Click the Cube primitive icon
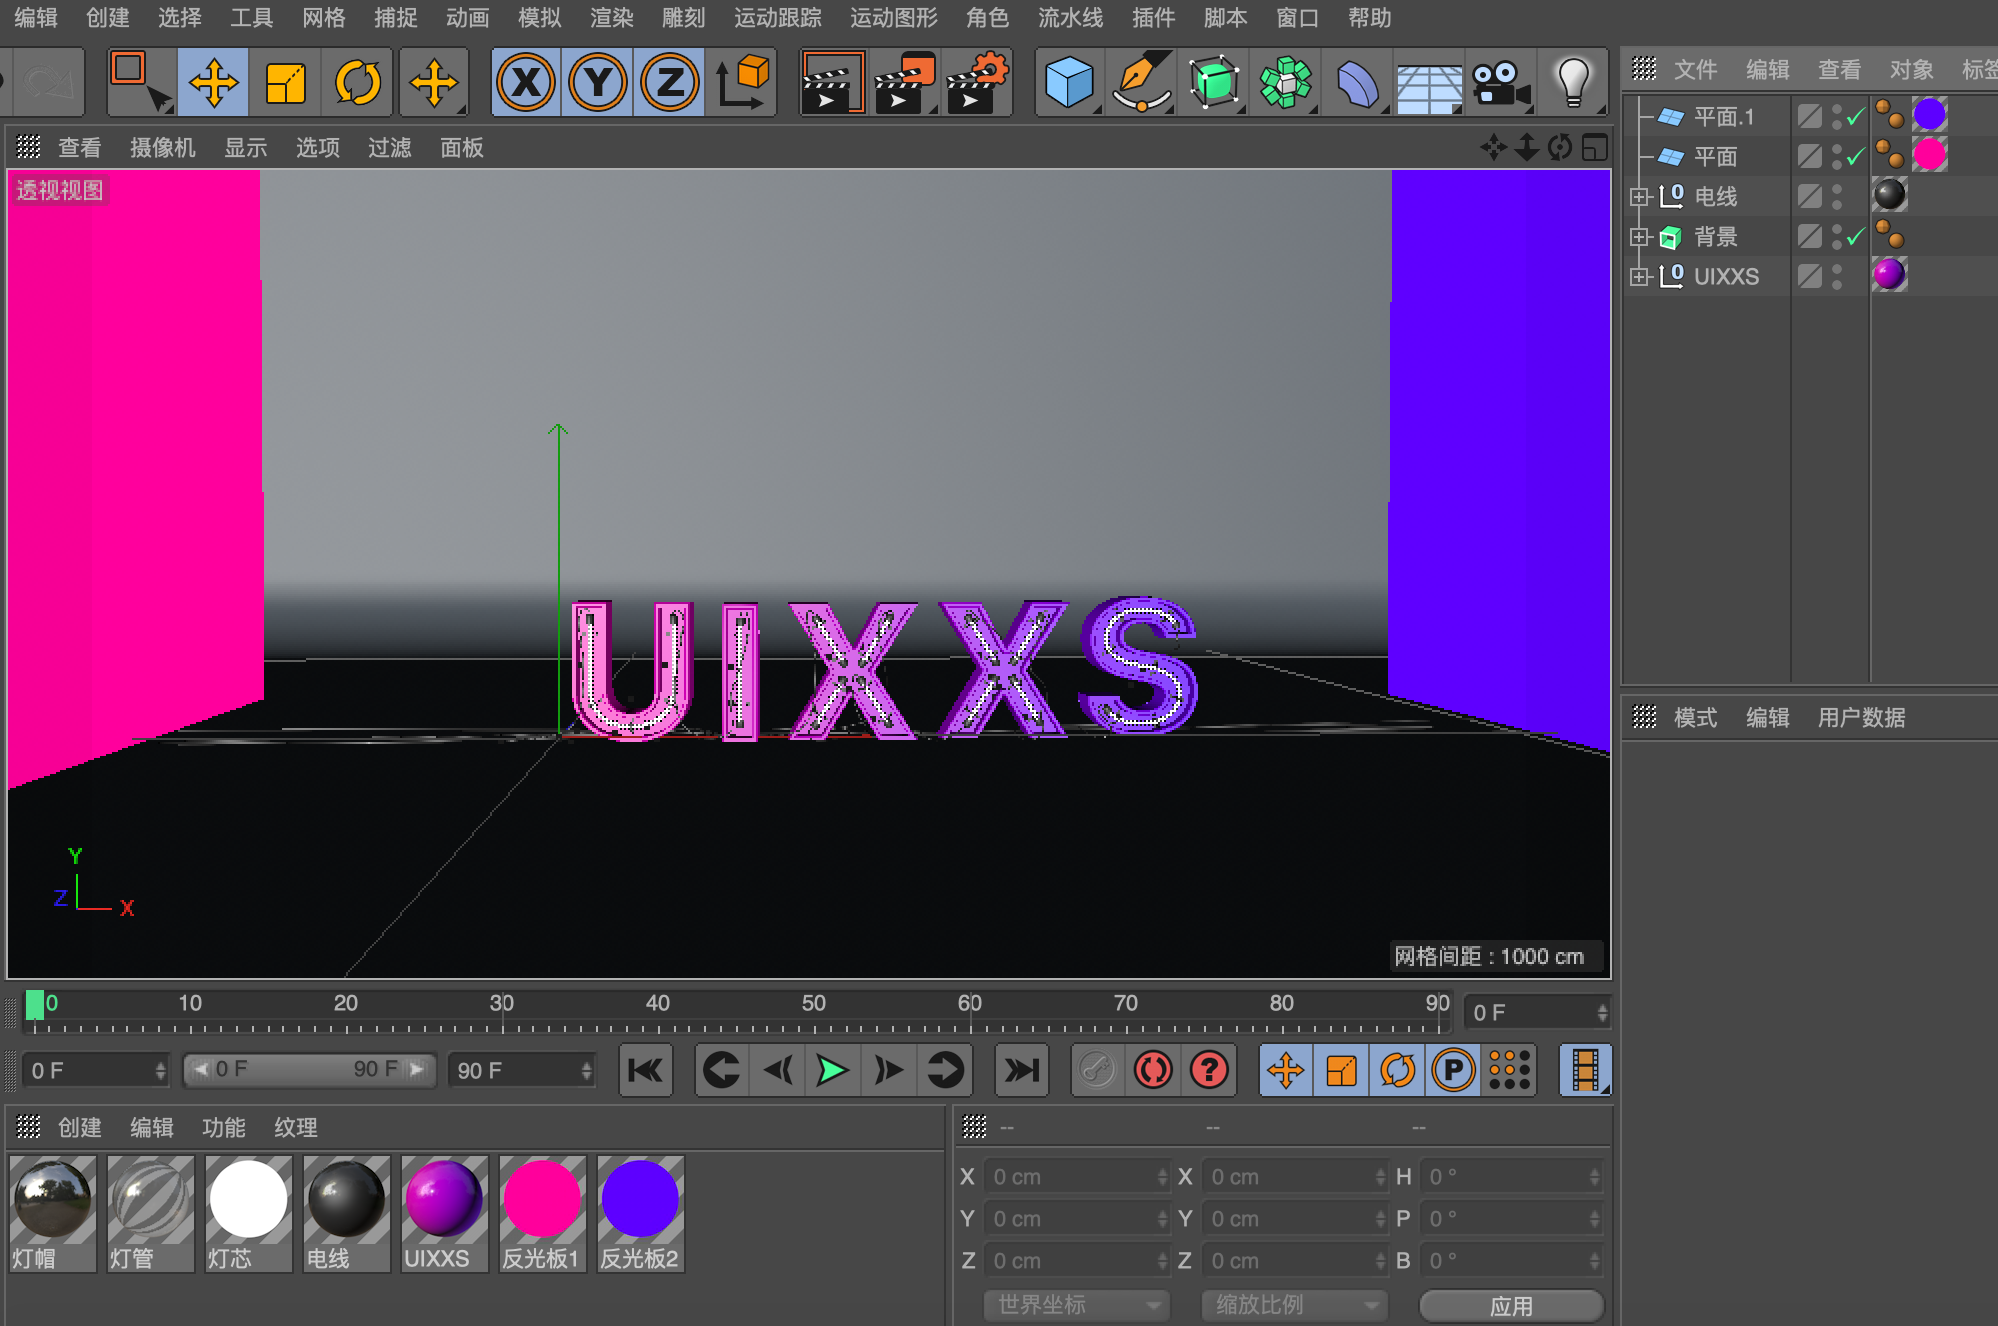 [x=1068, y=83]
